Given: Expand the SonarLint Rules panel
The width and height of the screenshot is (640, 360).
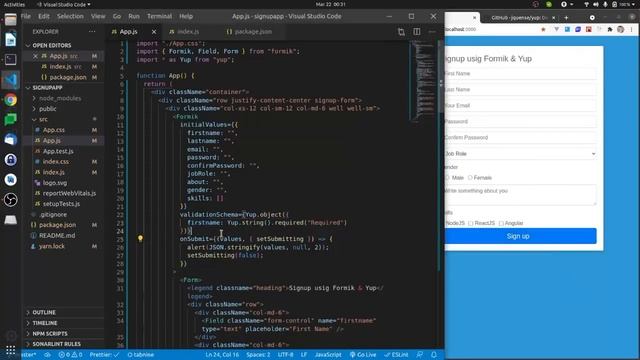Looking at the screenshot, I should pos(64,344).
